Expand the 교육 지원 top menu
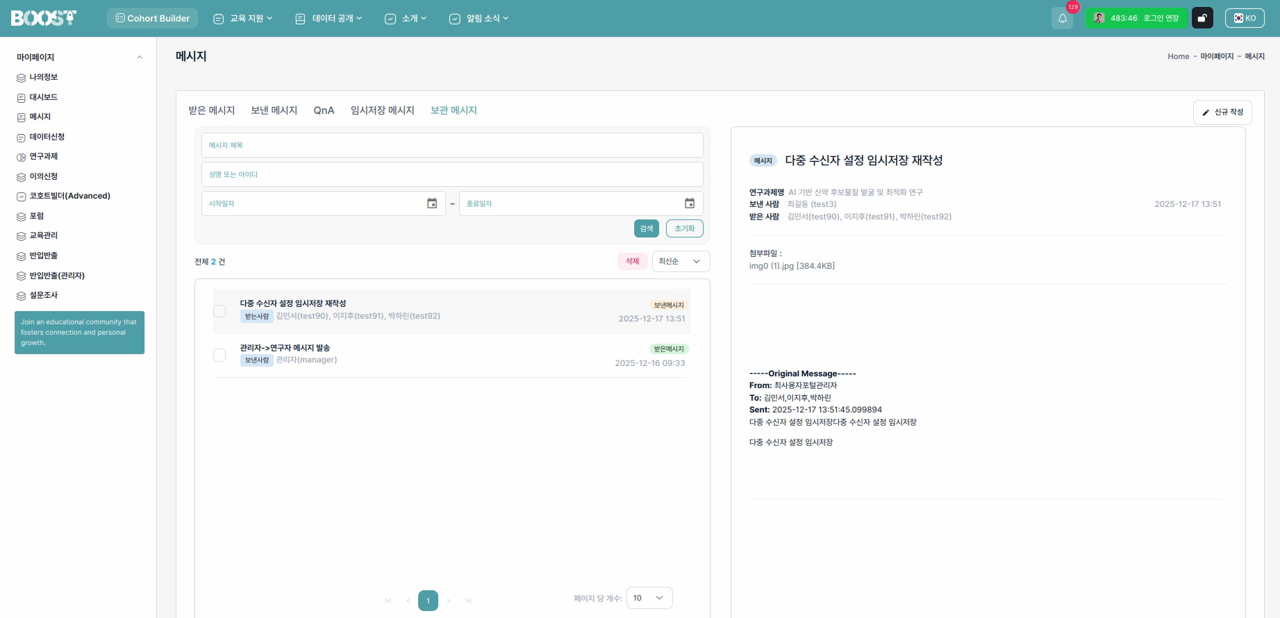The width and height of the screenshot is (1280, 618). [x=242, y=18]
